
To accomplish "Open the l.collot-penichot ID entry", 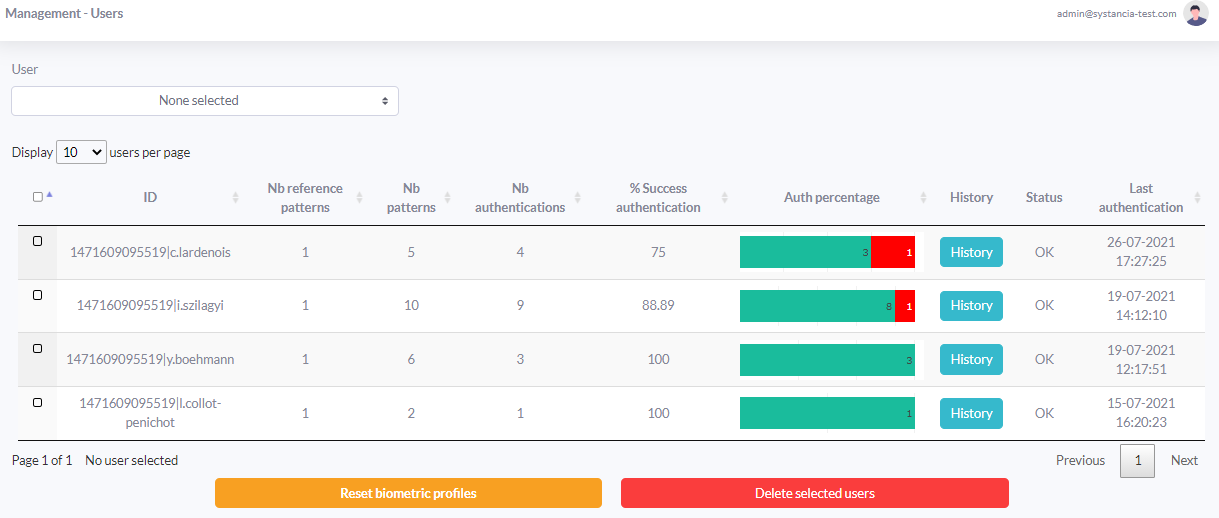I will pos(150,413).
